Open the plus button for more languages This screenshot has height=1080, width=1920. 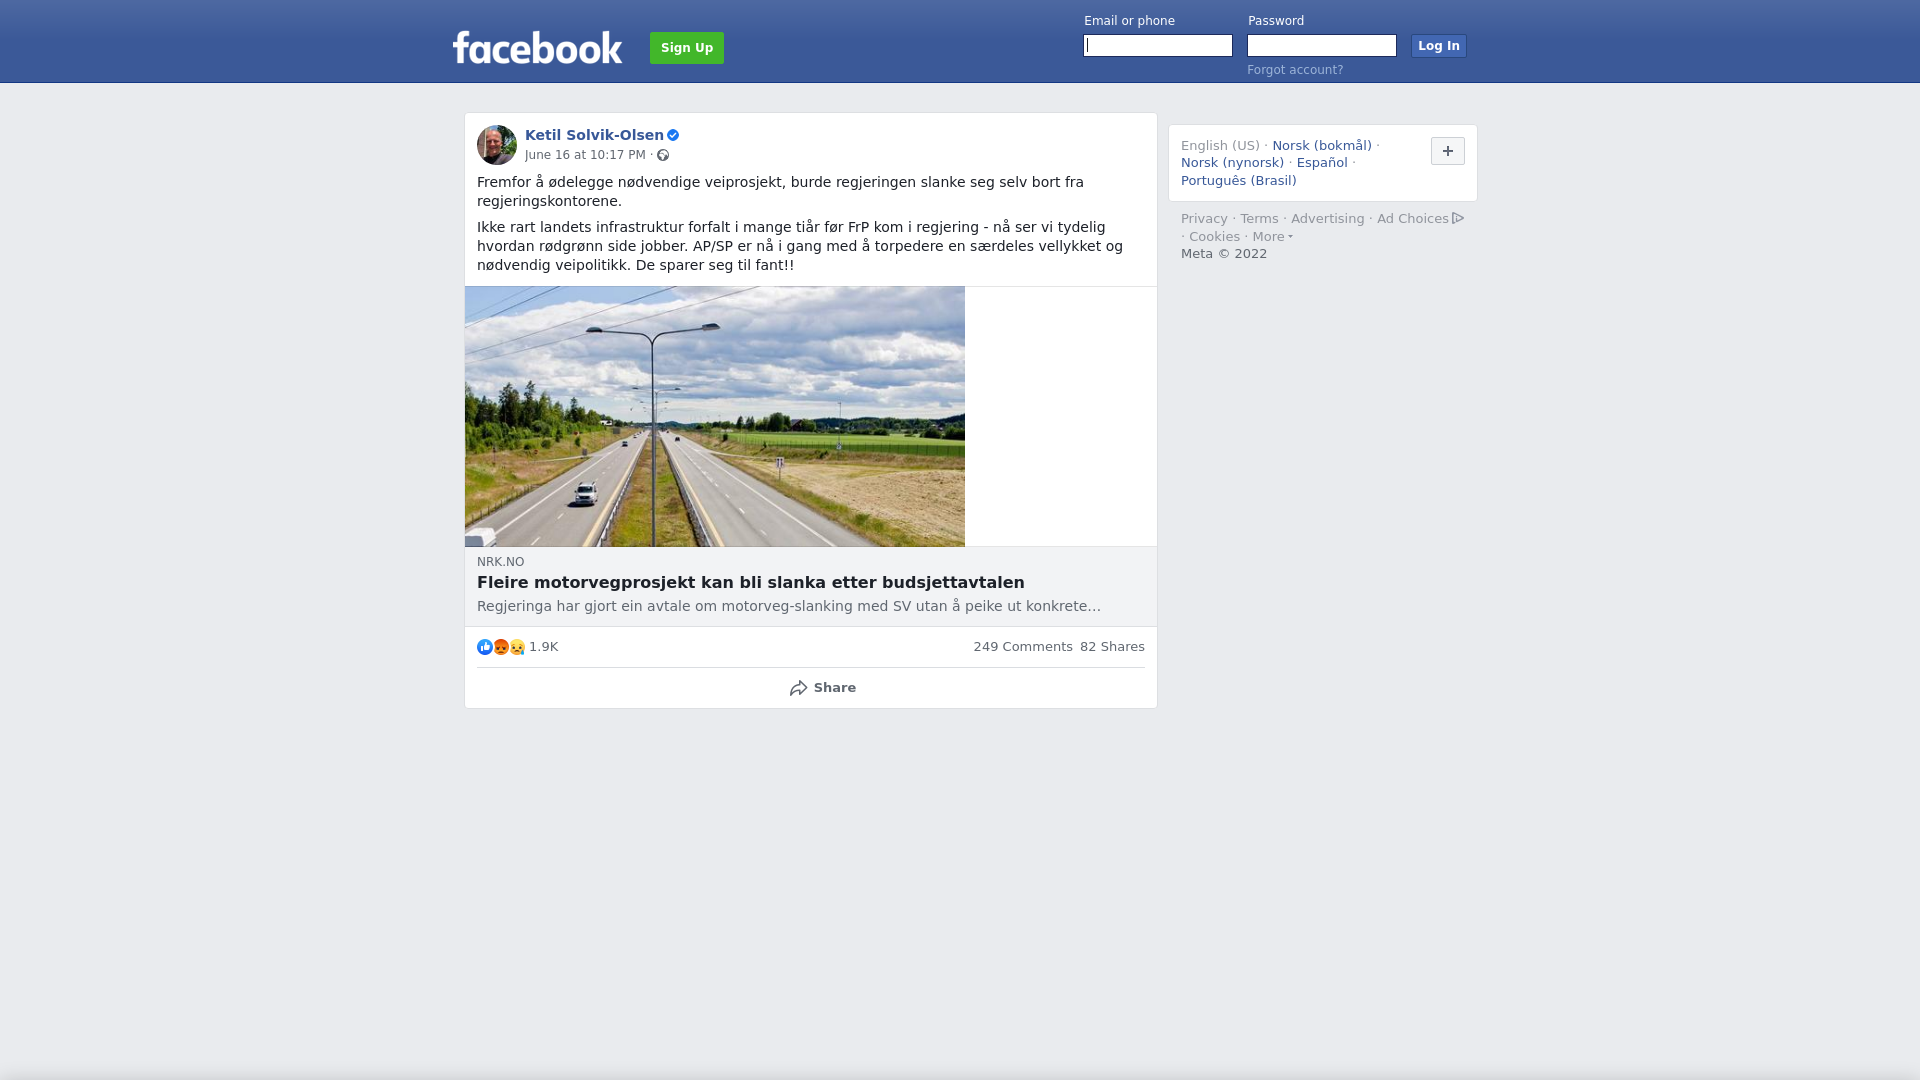[1448, 151]
